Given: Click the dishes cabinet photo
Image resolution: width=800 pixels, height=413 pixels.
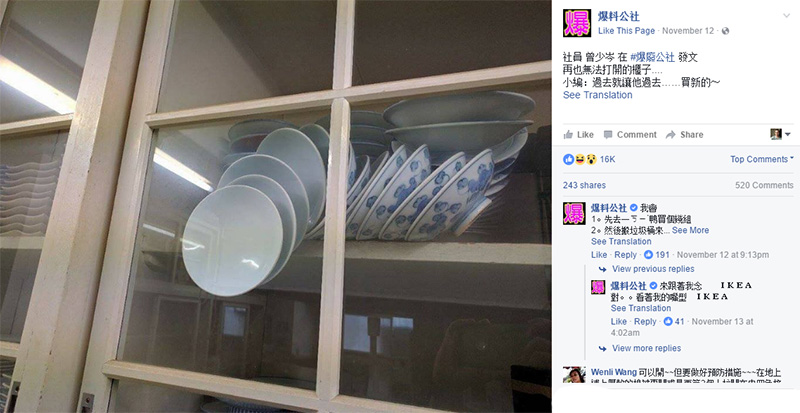Looking at the screenshot, I should [x=276, y=206].
